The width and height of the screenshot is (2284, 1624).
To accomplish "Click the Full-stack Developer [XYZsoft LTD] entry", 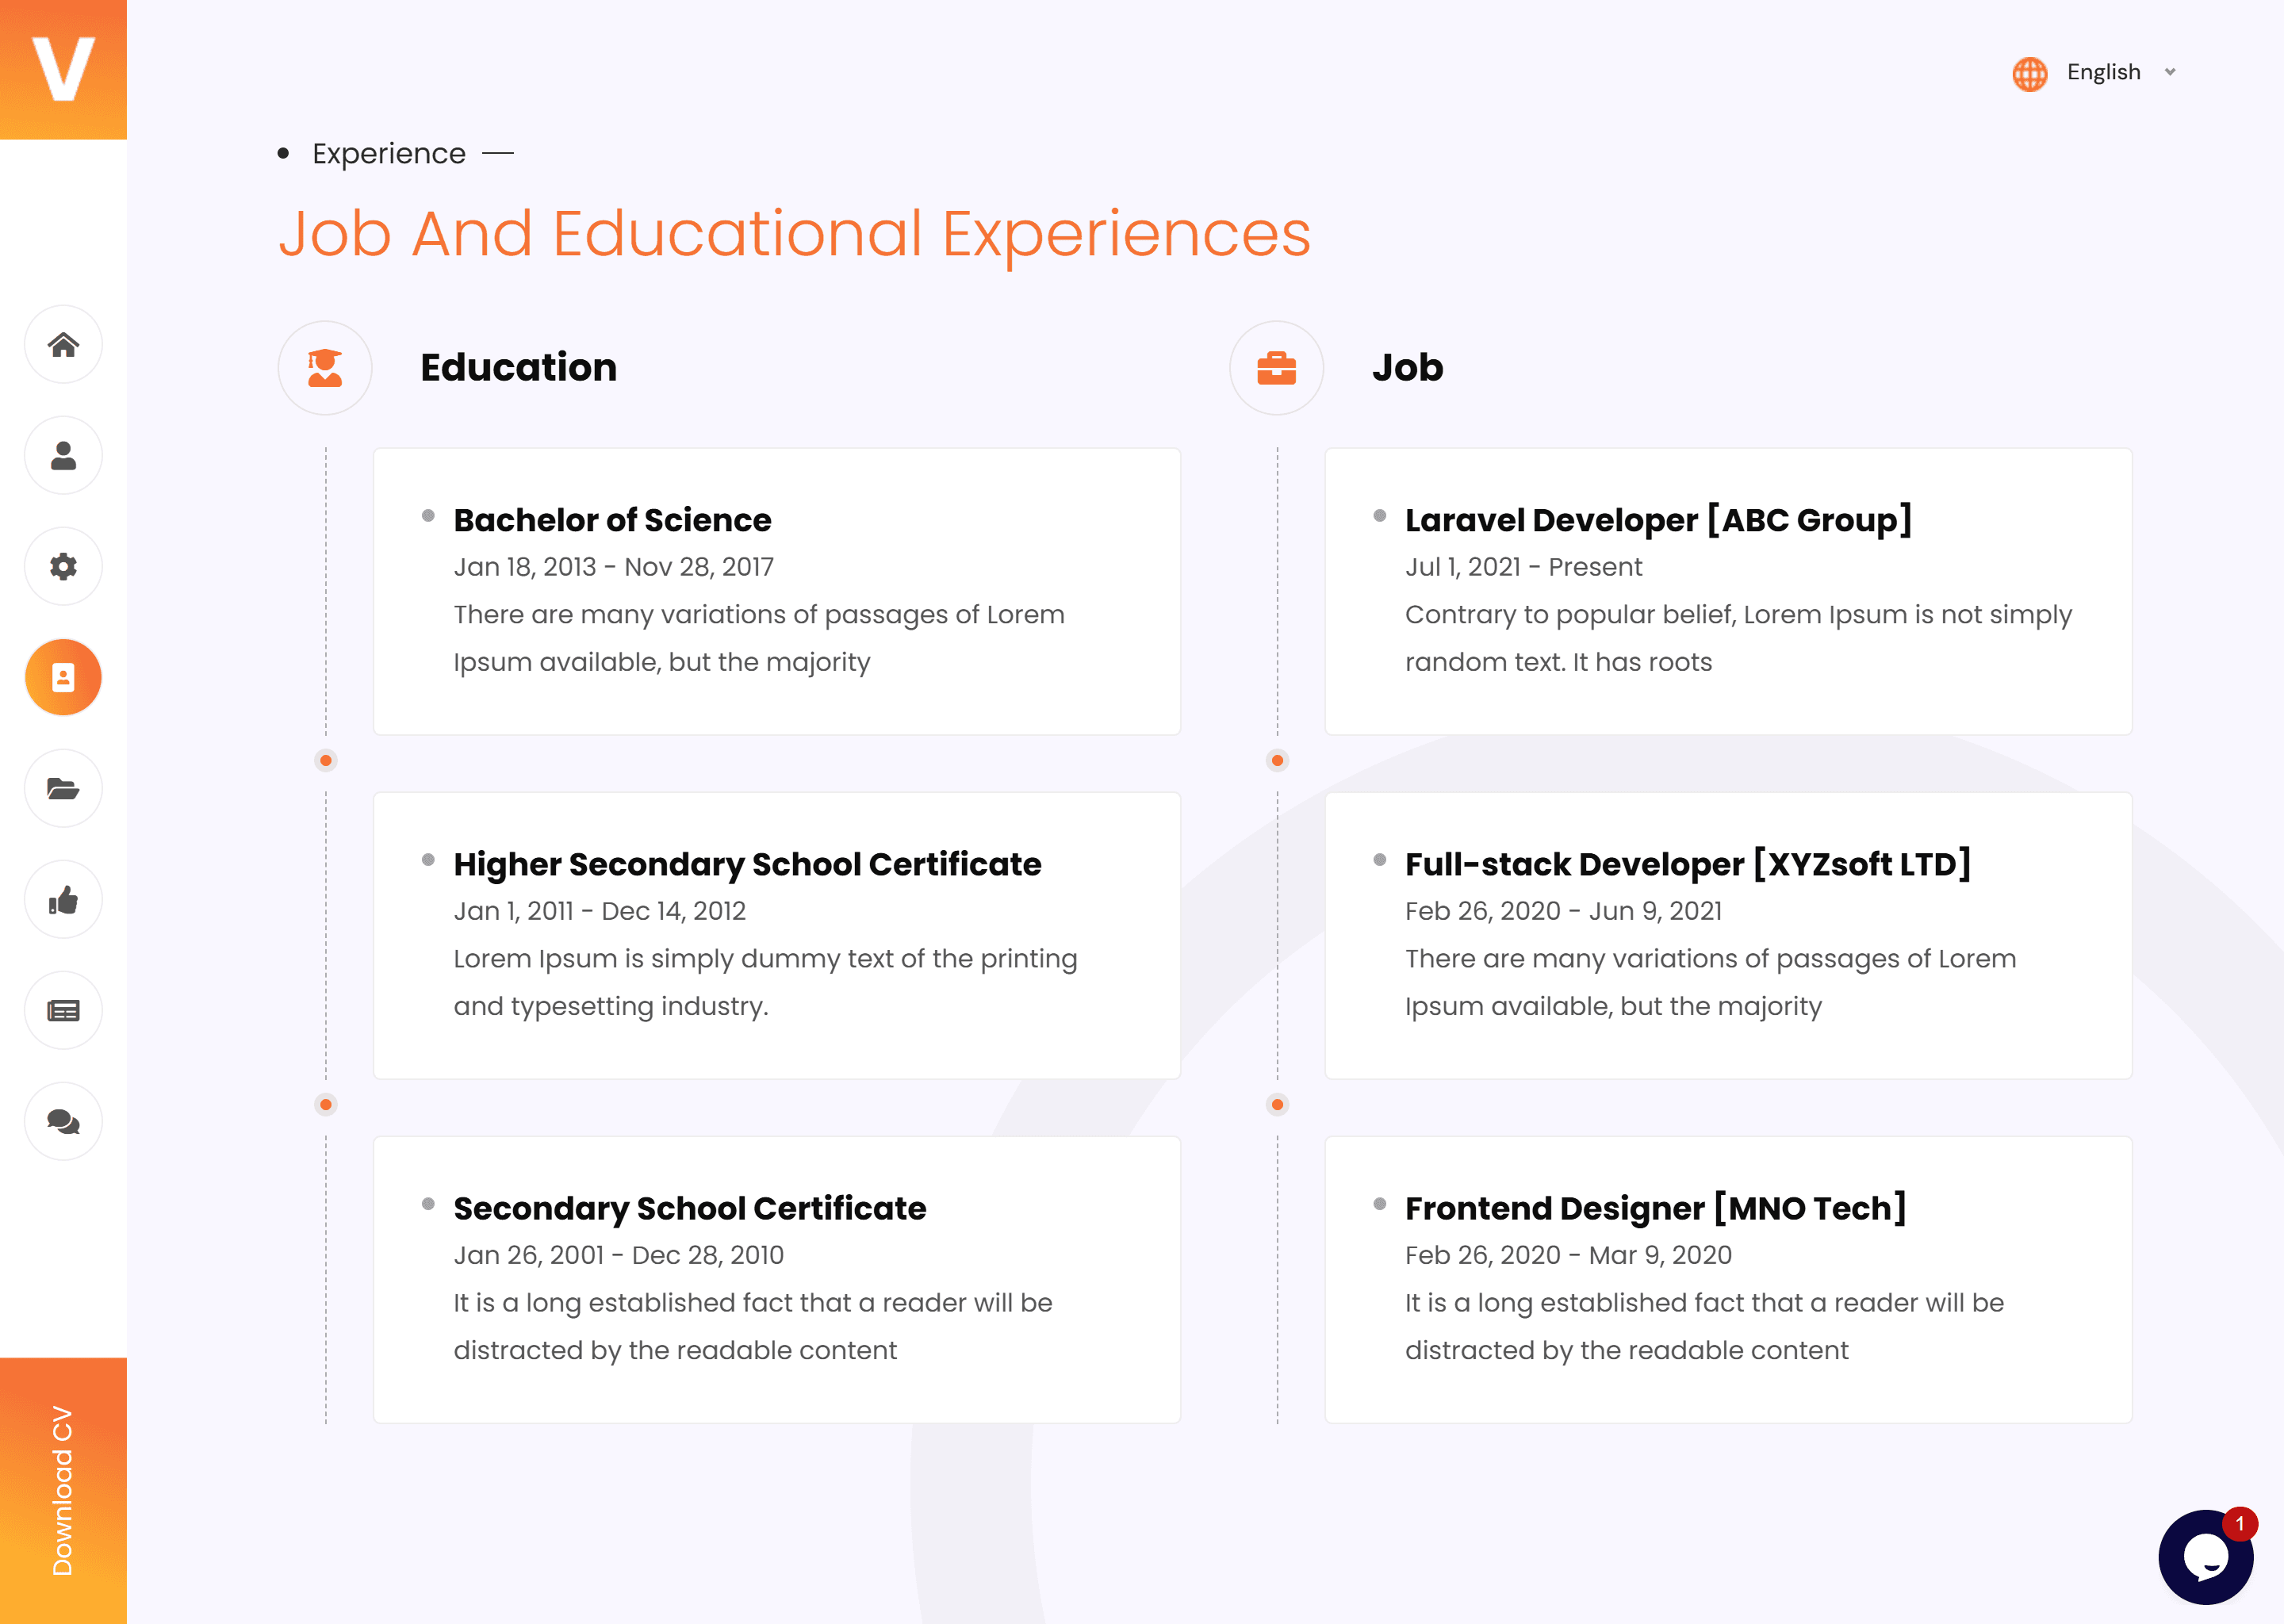I will point(1687,864).
